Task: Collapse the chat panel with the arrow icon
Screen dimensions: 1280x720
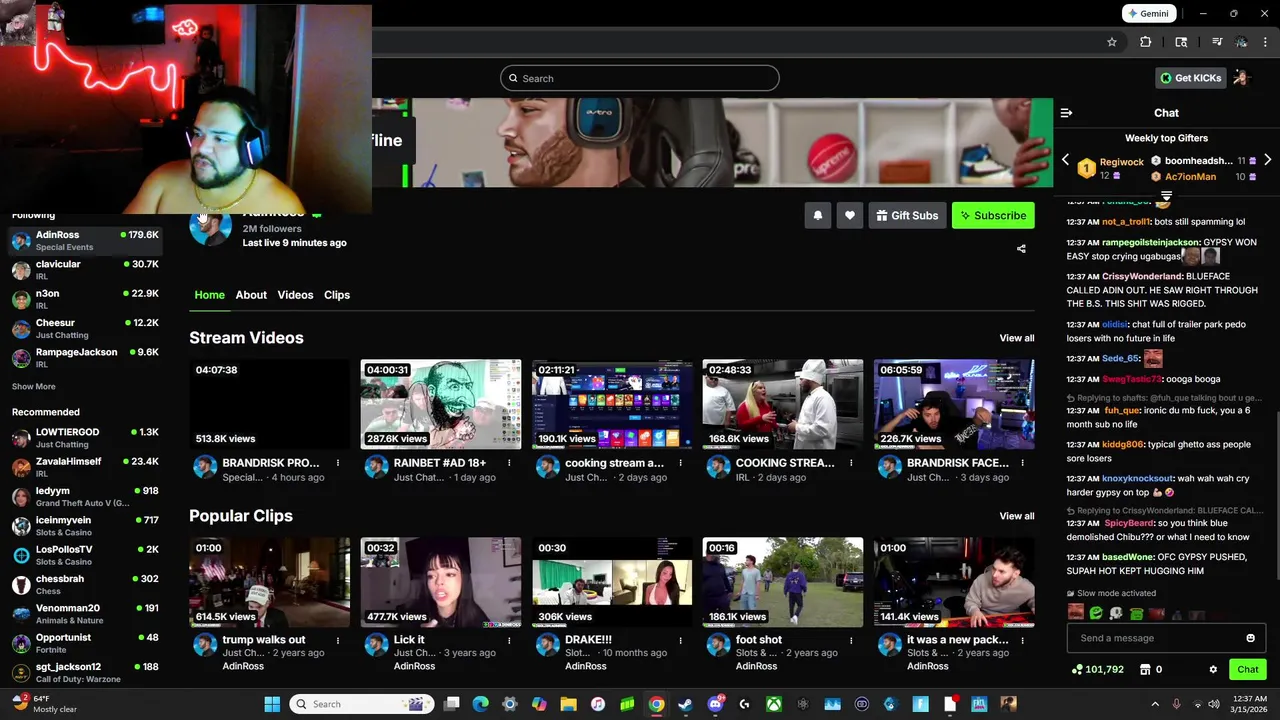Action: point(1066,113)
